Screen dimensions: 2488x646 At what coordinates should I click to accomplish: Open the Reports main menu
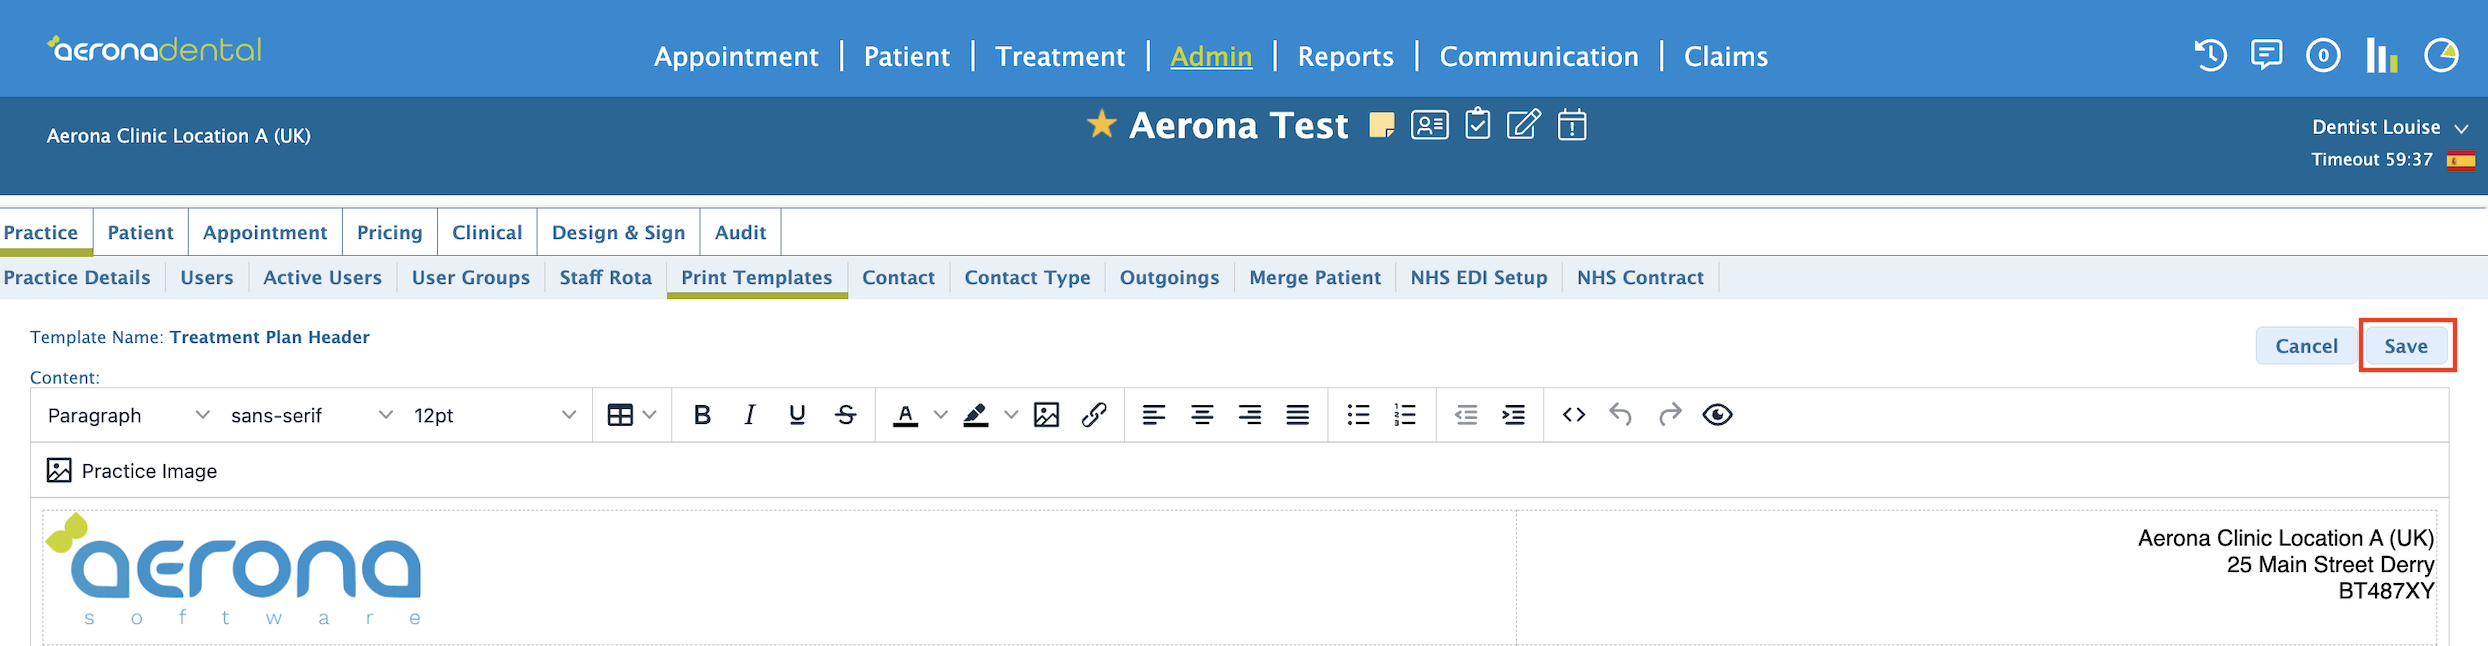(1345, 57)
